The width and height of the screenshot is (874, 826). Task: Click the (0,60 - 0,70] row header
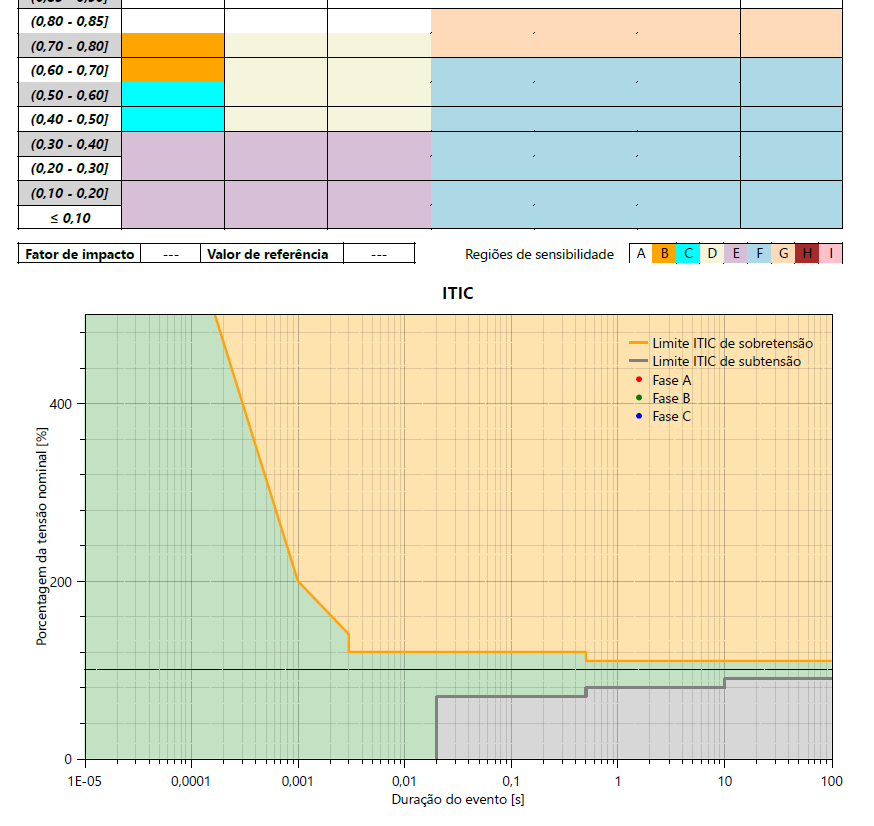pos(70,70)
